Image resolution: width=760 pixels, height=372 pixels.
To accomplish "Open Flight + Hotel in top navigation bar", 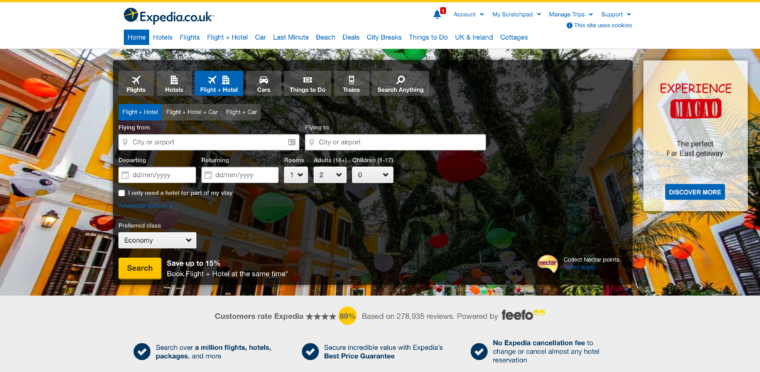I will pyautogui.click(x=227, y=37).
